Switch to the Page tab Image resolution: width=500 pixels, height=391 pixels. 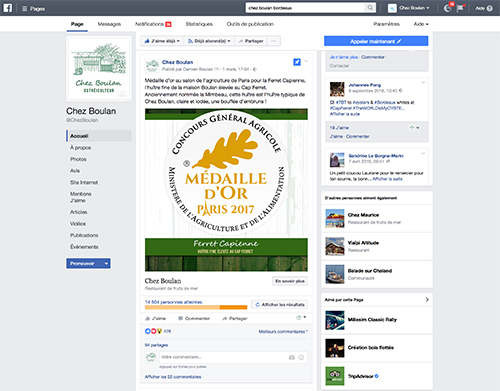[77, 24]
